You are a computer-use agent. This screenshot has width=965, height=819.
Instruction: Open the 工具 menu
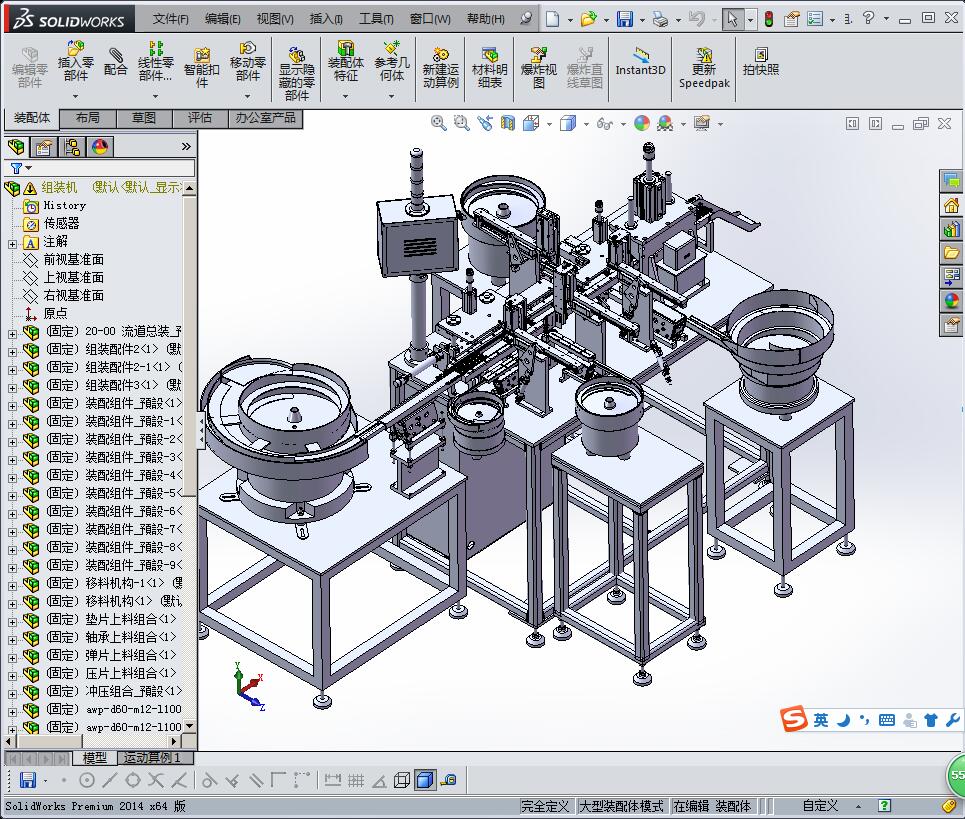click(376, 19)
